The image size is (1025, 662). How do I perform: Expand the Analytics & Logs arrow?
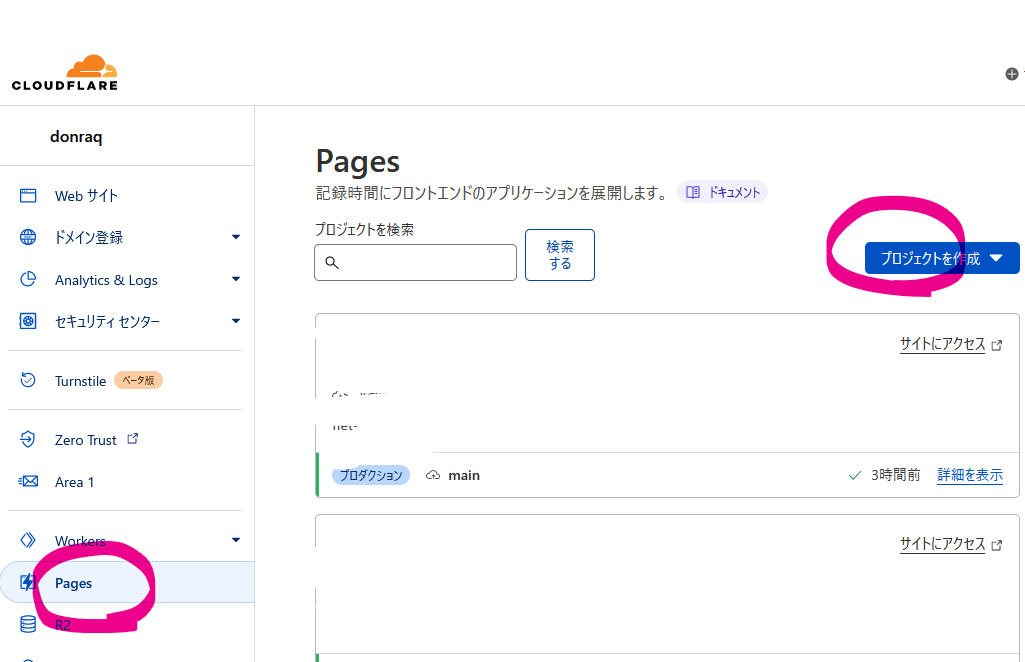[x=236, y=279]
